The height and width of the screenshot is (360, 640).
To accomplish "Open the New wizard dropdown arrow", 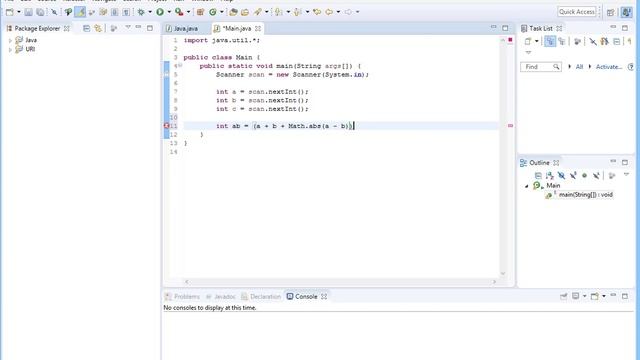I will pyautogui.click(x=19, y=12).
